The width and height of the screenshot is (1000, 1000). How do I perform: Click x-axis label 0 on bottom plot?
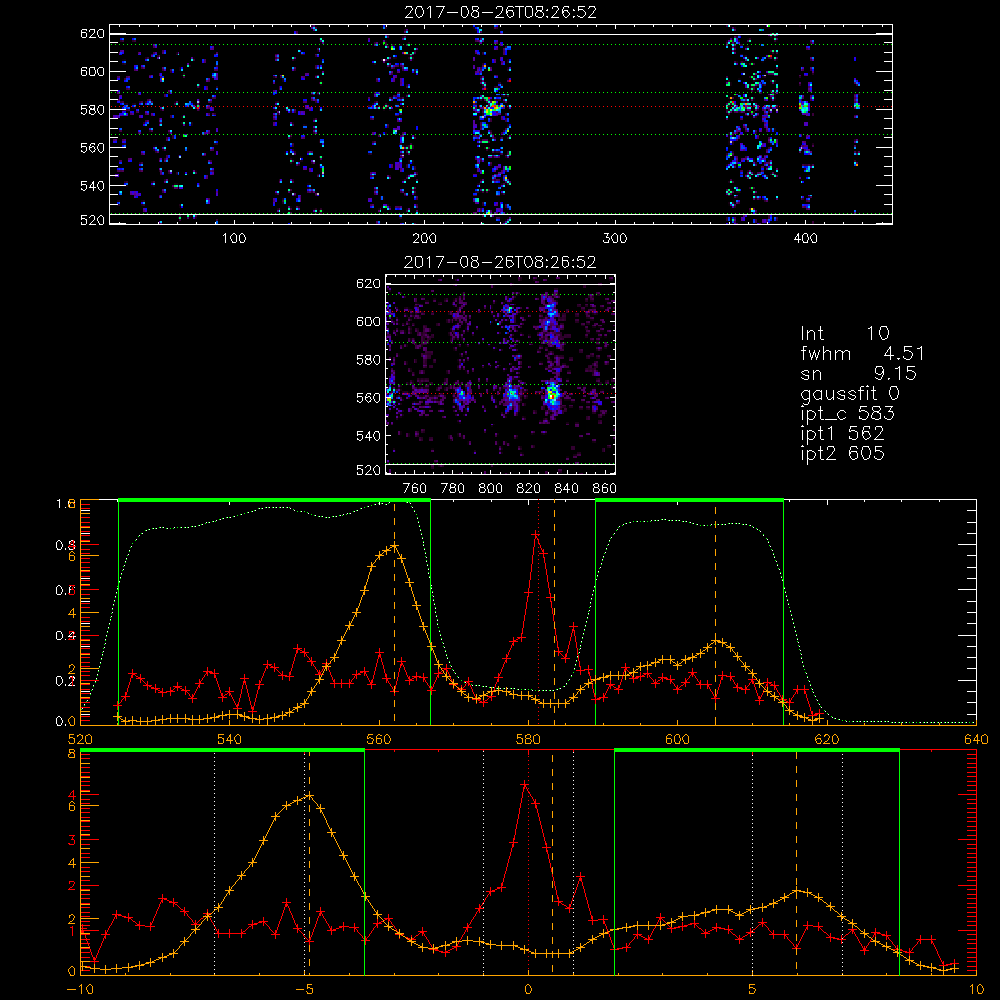pos(528,990)
